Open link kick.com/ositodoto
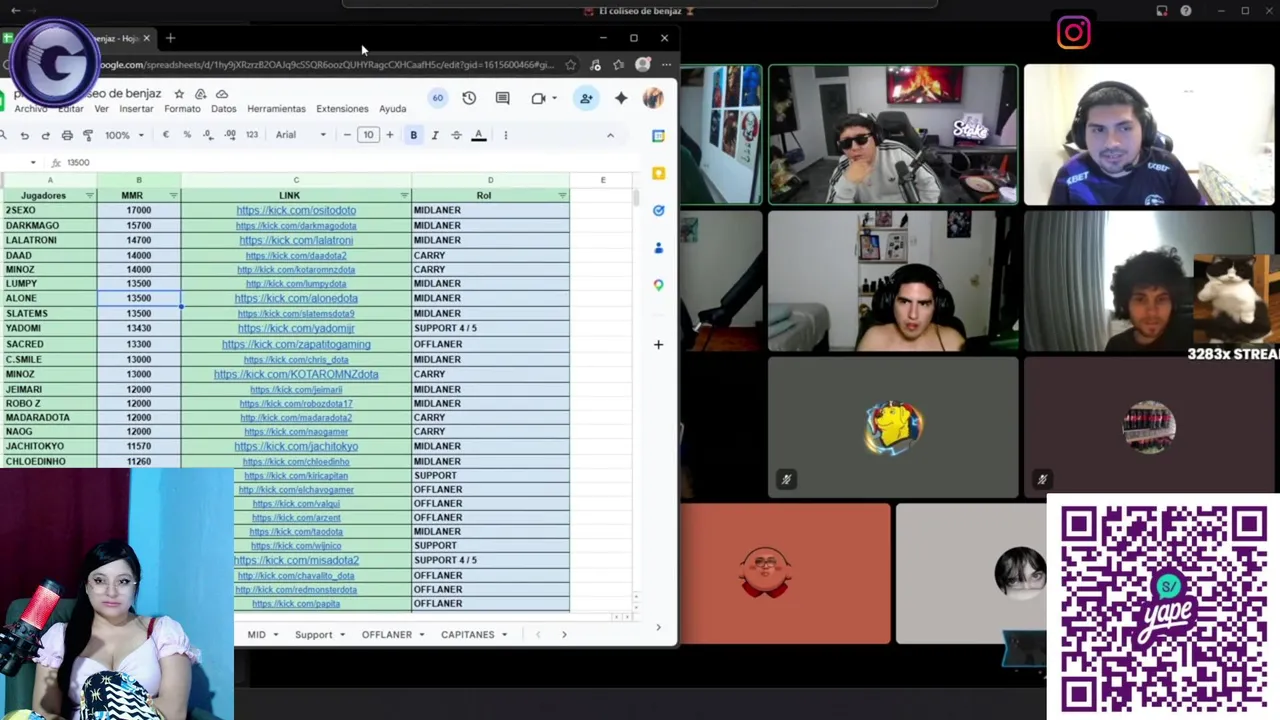The image size is (1280, 720). 296,210
